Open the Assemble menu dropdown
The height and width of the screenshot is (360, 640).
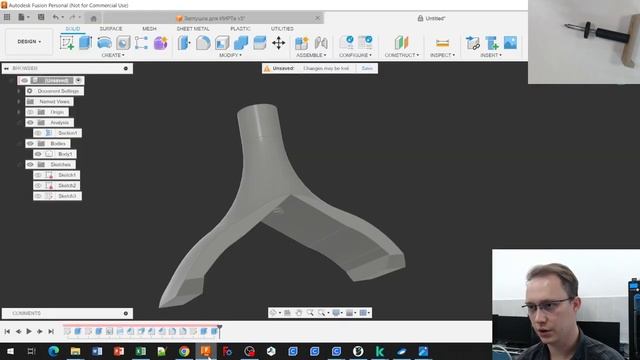pyautogui.click(x=311, y=55)
